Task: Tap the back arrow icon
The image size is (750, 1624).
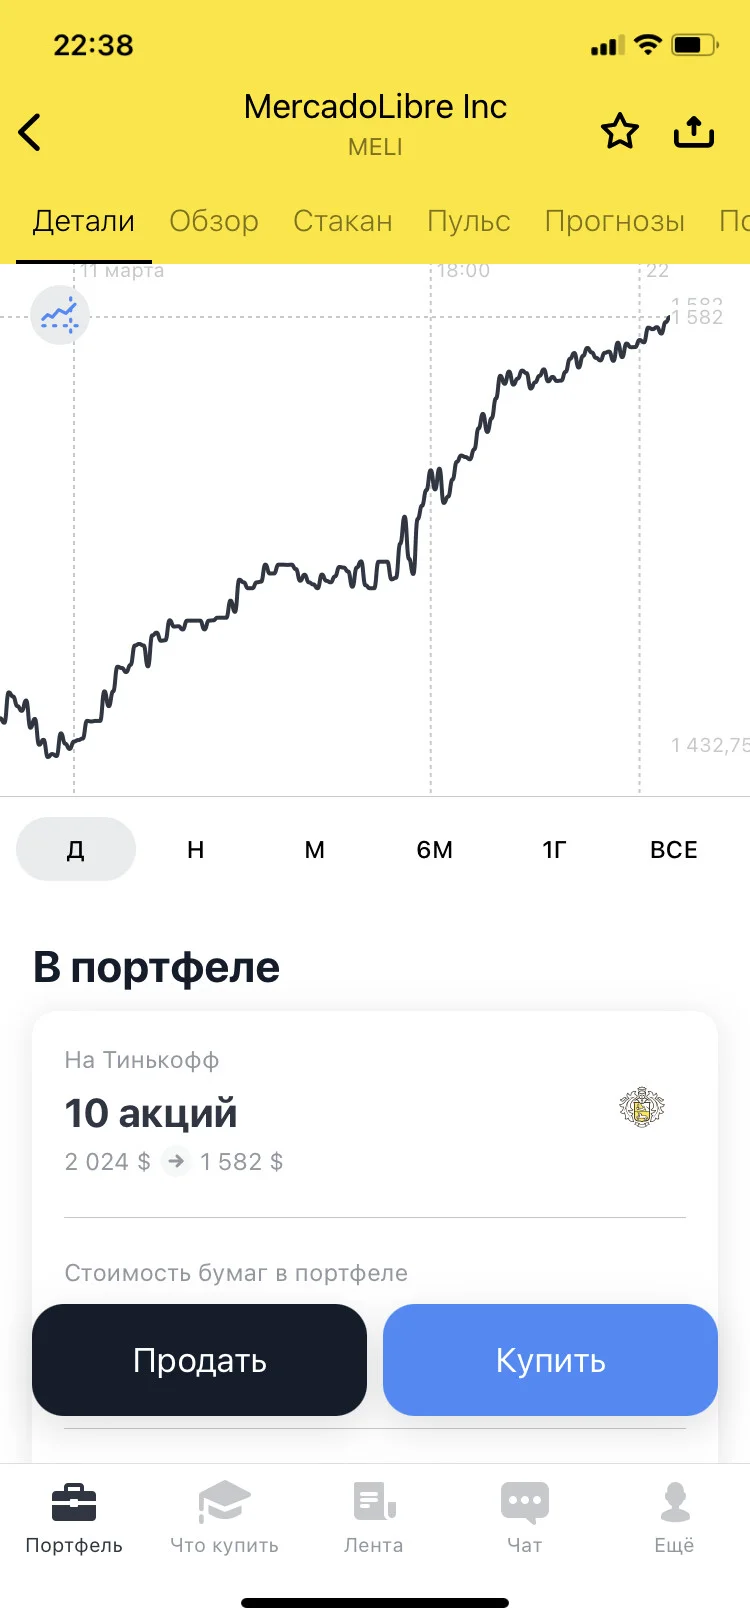Action: [30, 132]
